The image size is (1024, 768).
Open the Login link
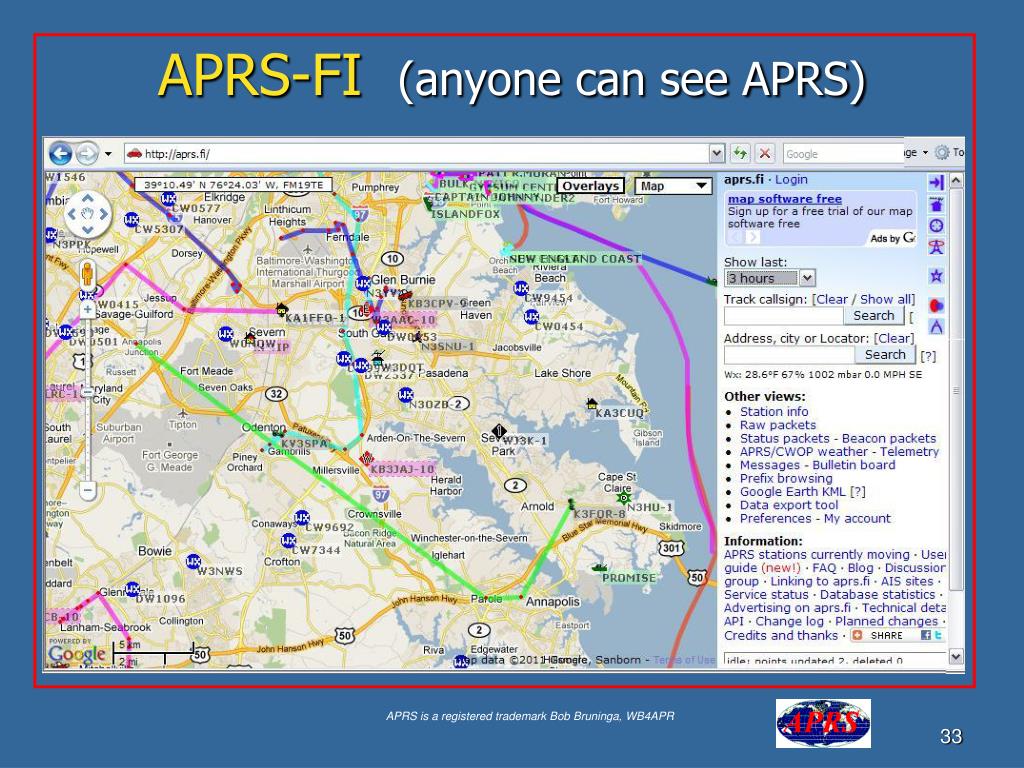[791, 180]
